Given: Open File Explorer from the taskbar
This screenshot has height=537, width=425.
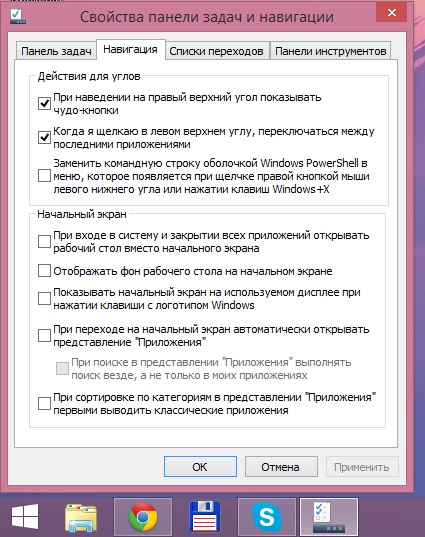Looking at the screenshot, I should [80, 517].
